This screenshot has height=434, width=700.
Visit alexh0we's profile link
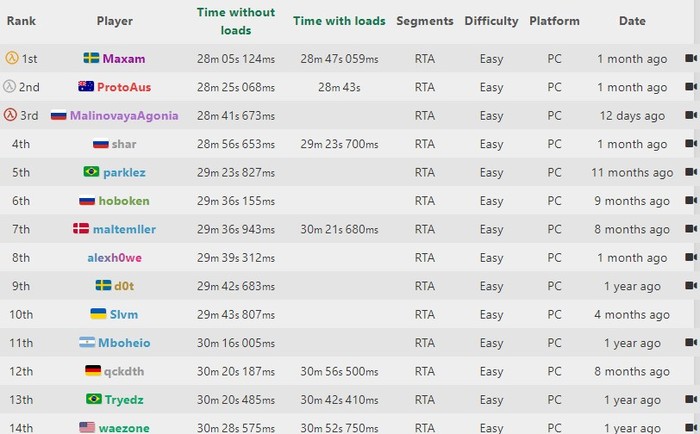click(115, 258)
